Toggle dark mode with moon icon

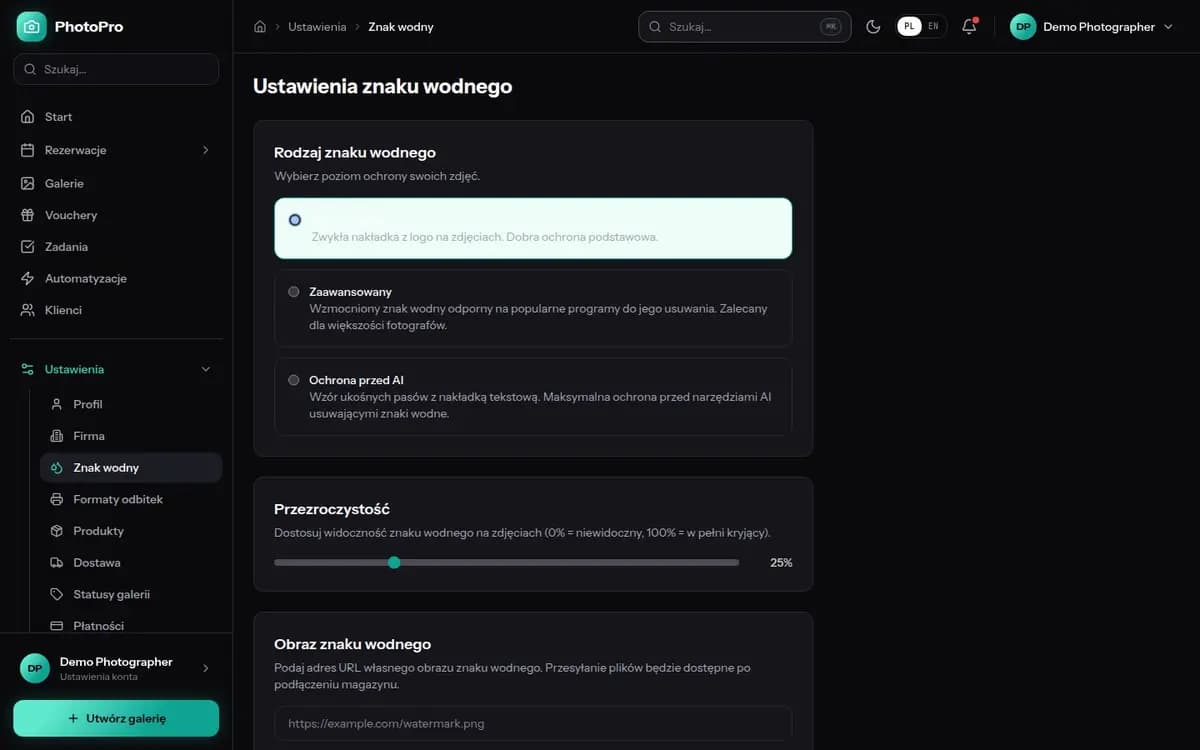[x=873, y=27]
